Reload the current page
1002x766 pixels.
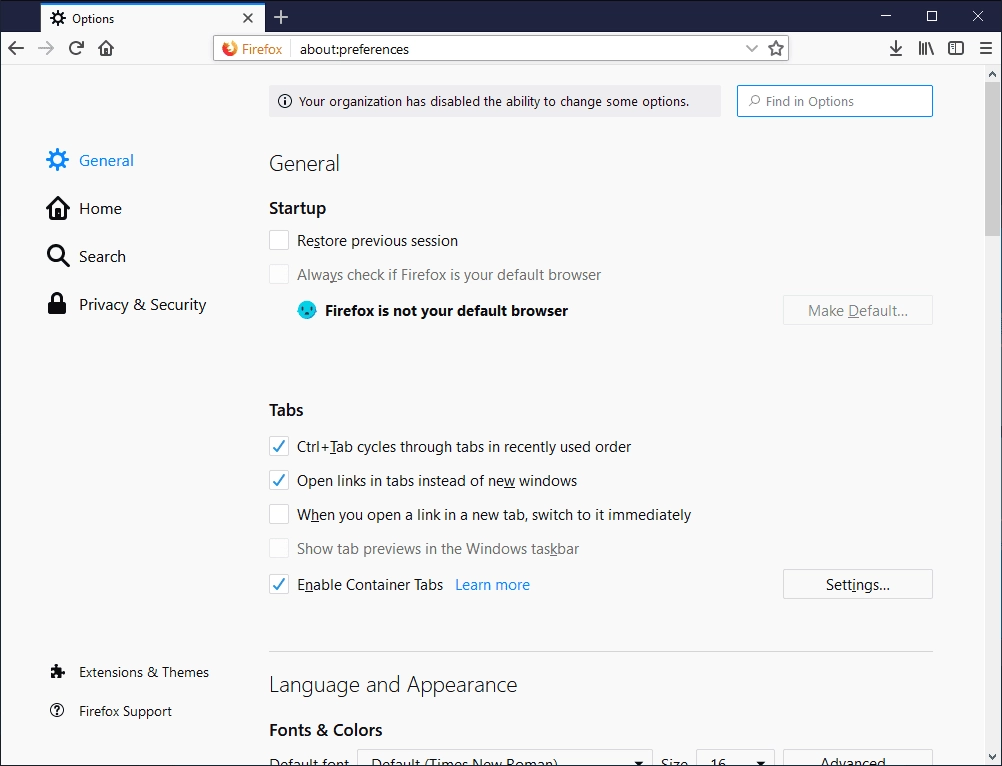(76, 49)
